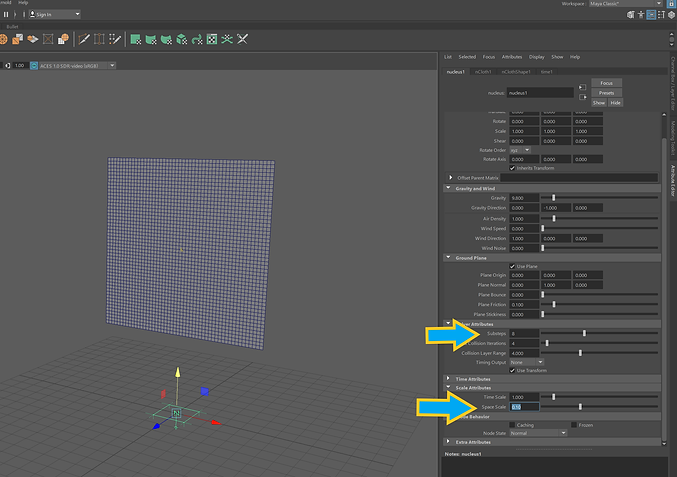This screenshot has height=477, width=677.
Task: Open the List menu in Attribute Editor
Action: (448, 57)
